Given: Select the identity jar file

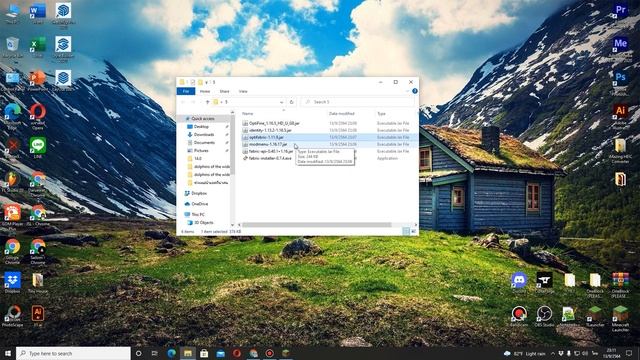Looking at the screenshot, I should (x=270, y=130).
